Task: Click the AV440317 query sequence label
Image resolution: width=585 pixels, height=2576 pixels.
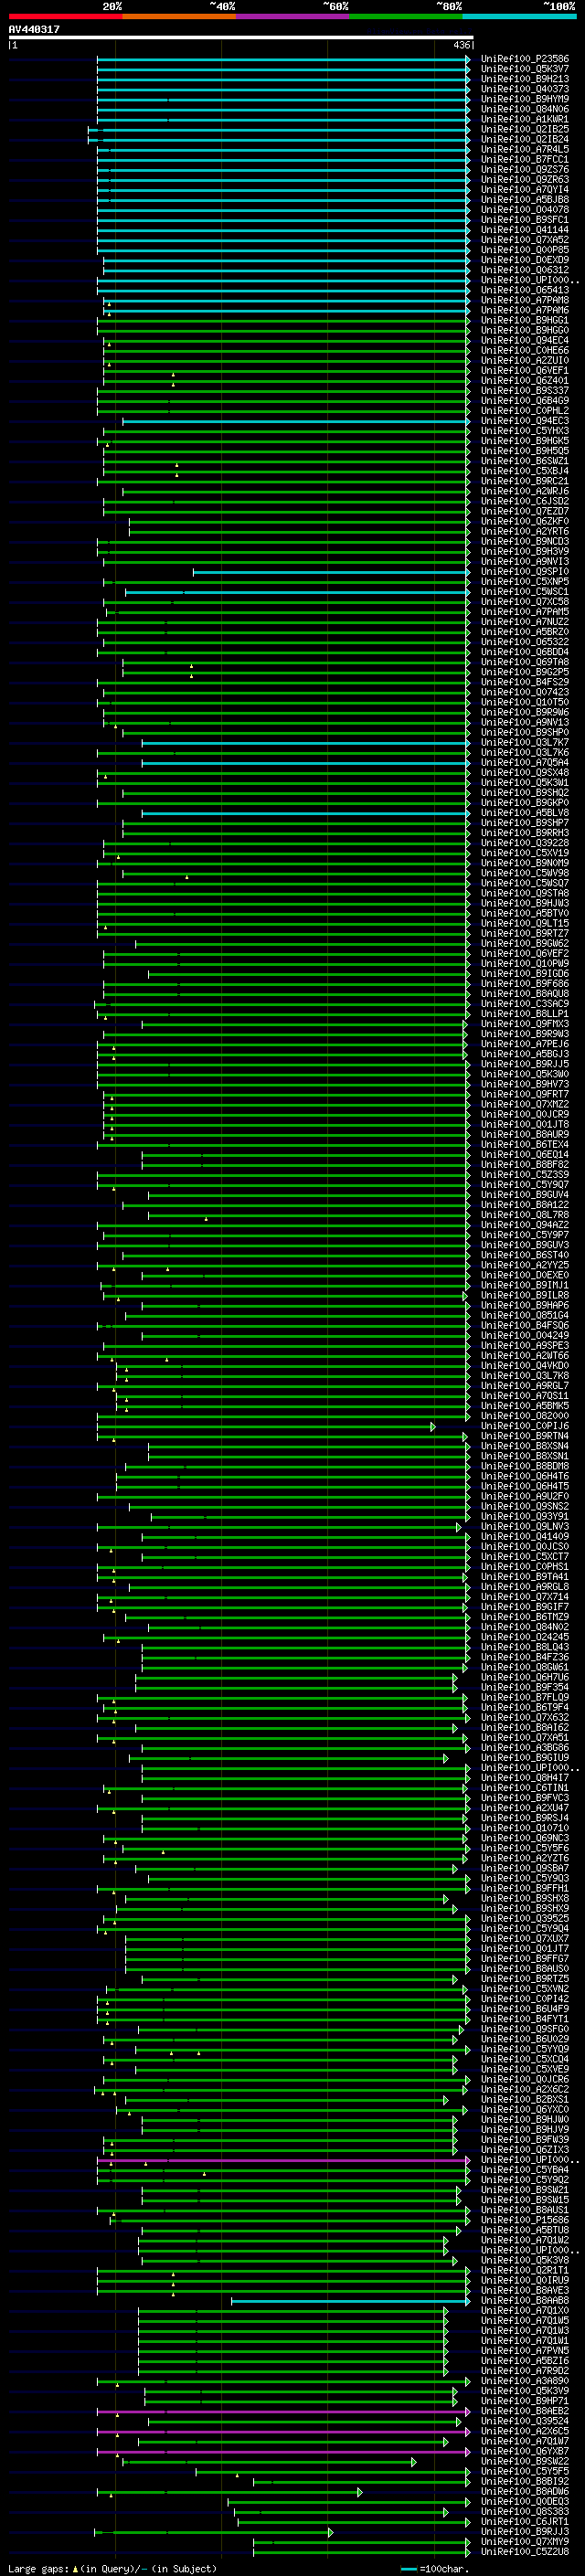Action: point(34,29)
